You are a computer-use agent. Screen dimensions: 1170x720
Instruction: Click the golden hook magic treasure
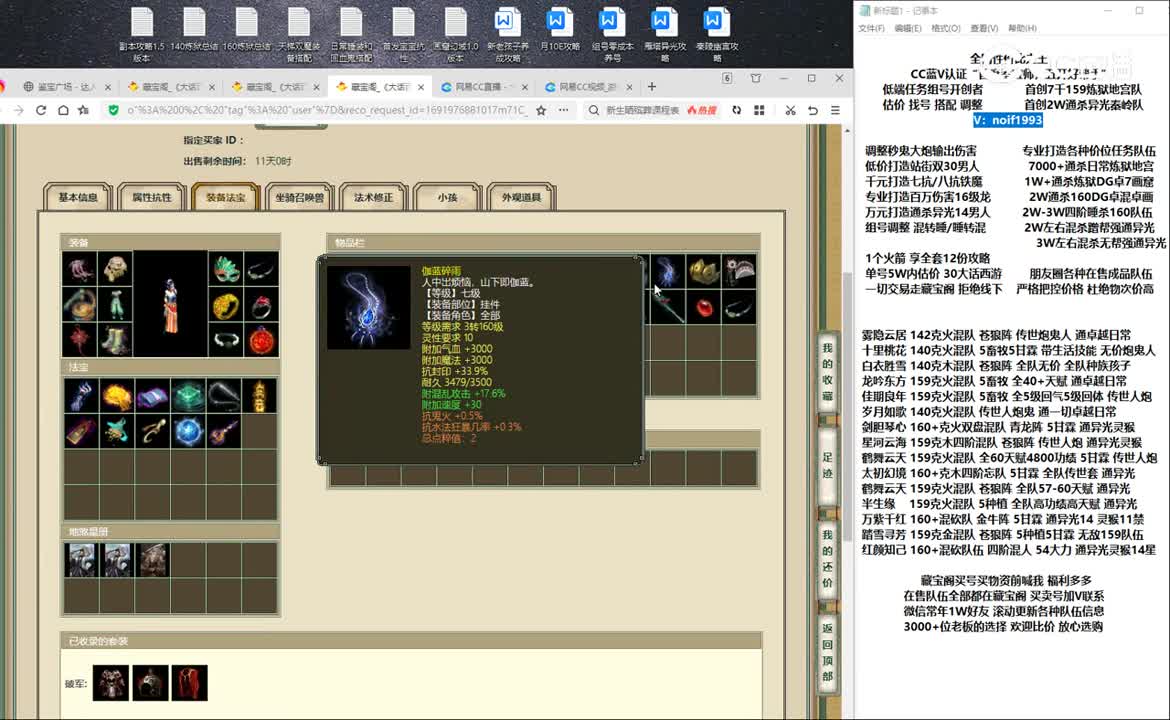coord(152,431)
